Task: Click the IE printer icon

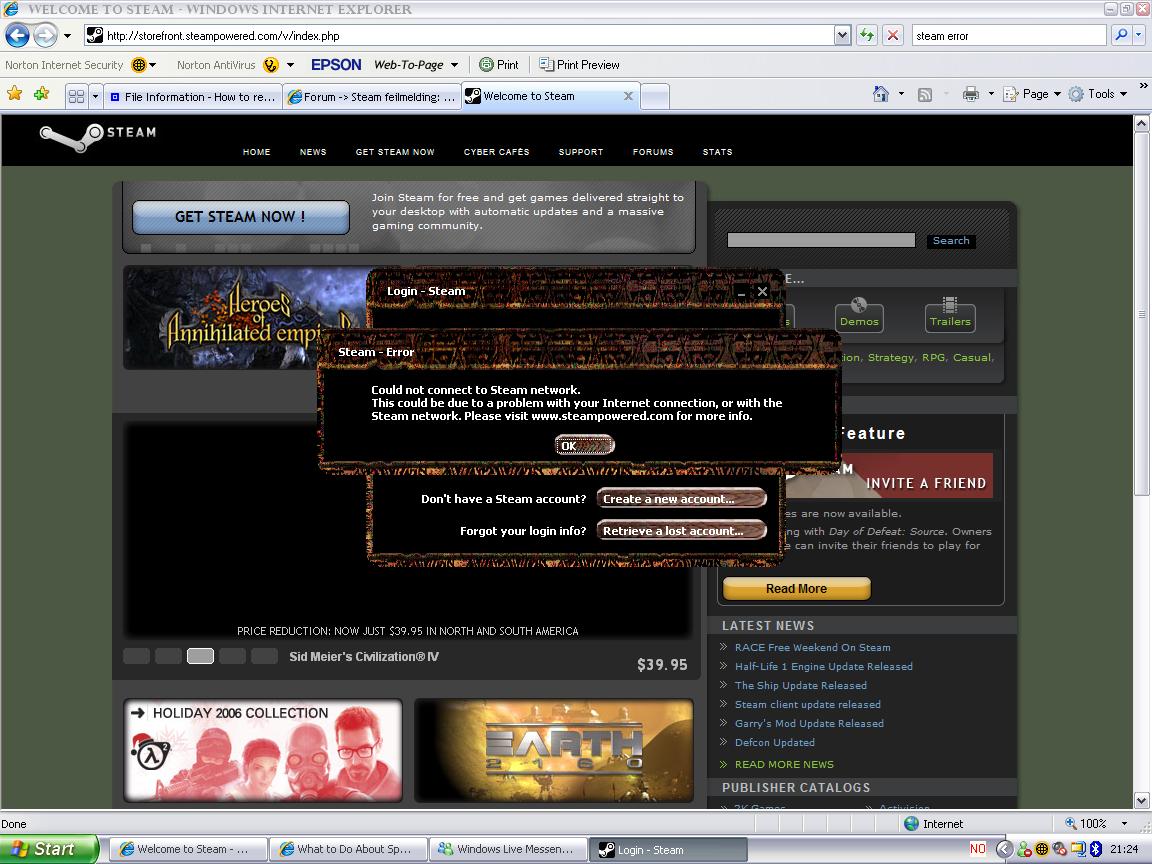Action: [971, 94]
